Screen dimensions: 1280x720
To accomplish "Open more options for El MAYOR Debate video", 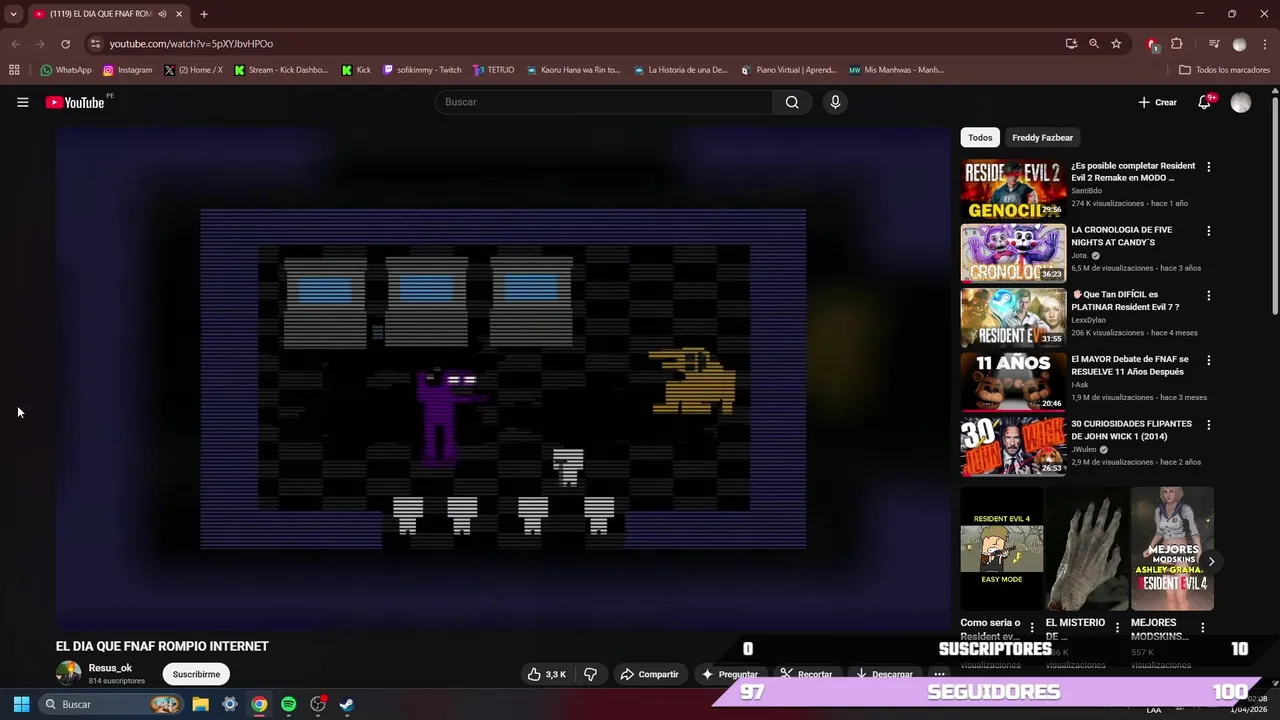I will 1208,360.
